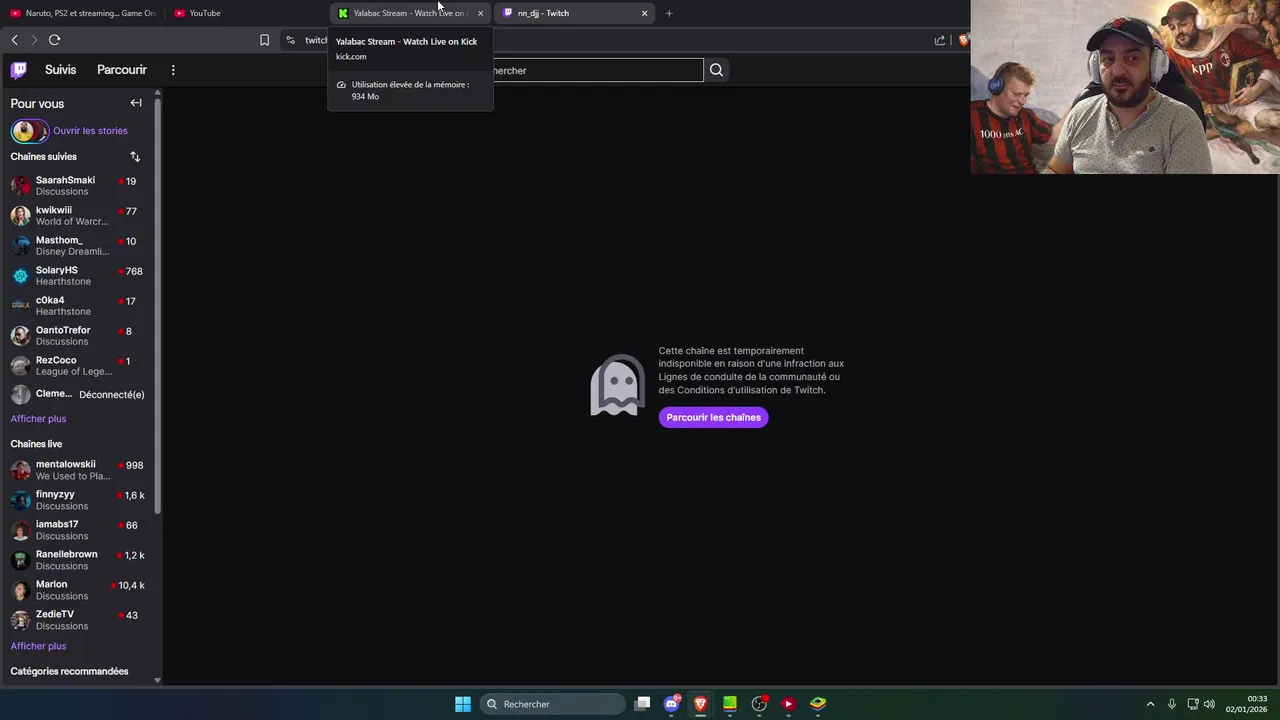
Task: Open the stories avatar ring
Action: (29, 131)
